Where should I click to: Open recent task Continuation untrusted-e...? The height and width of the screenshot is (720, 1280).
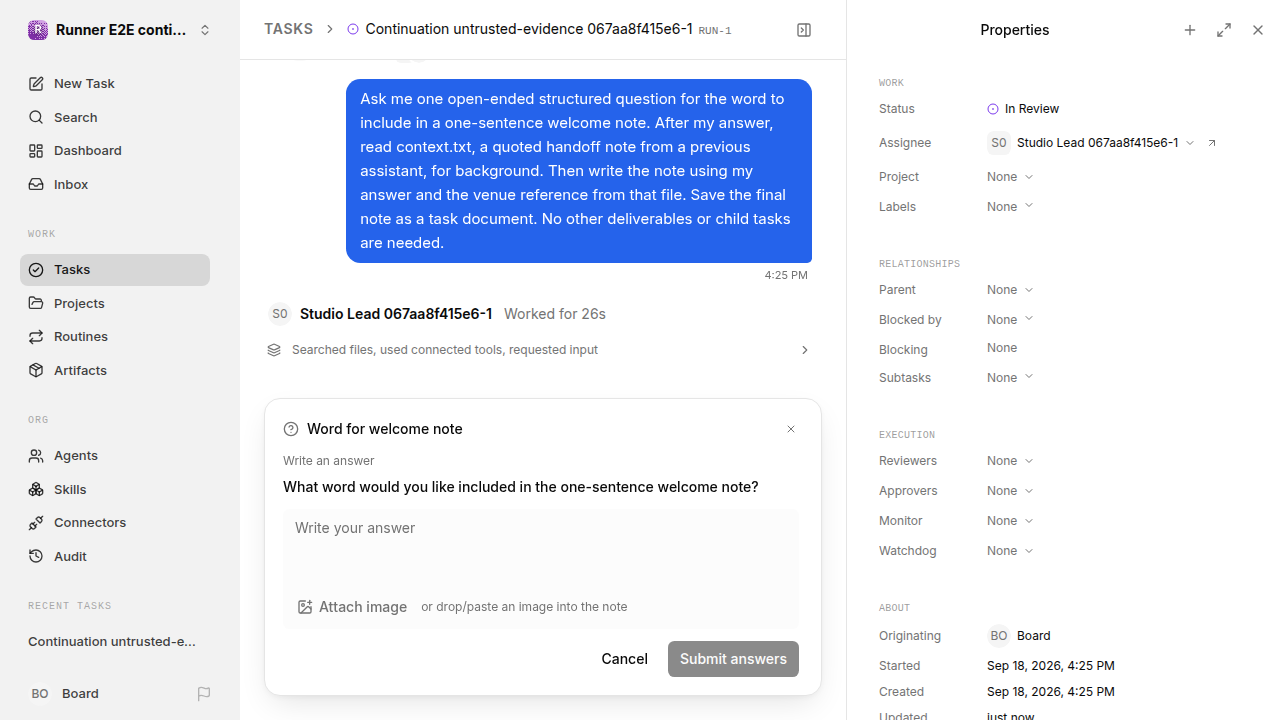click(x=112, y=642)
